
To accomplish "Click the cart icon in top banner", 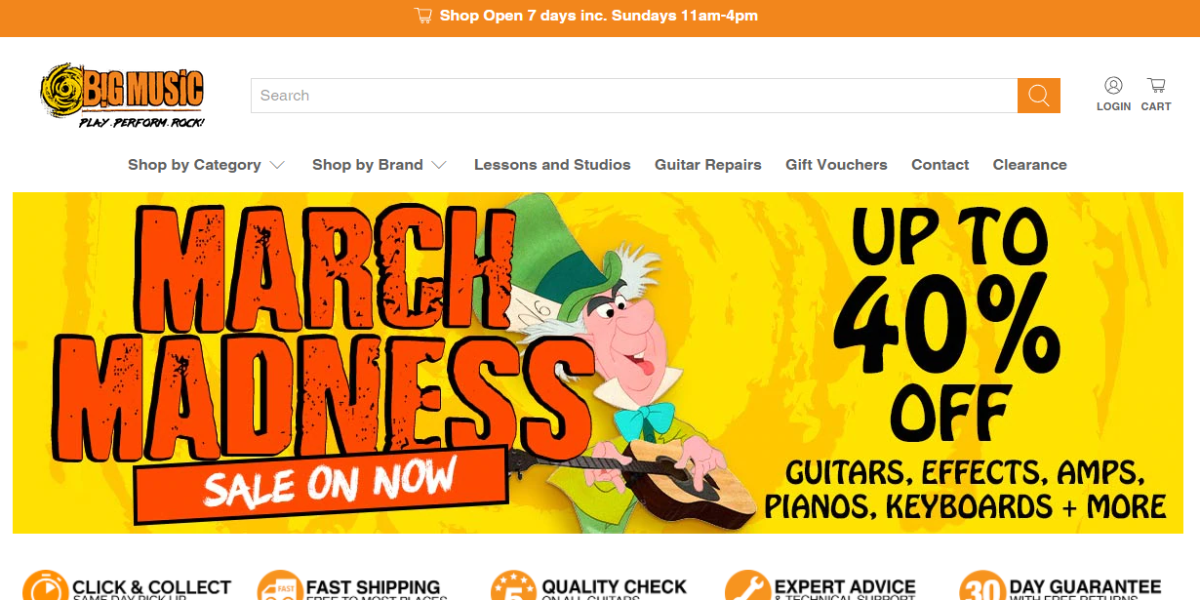I will 423,16.
